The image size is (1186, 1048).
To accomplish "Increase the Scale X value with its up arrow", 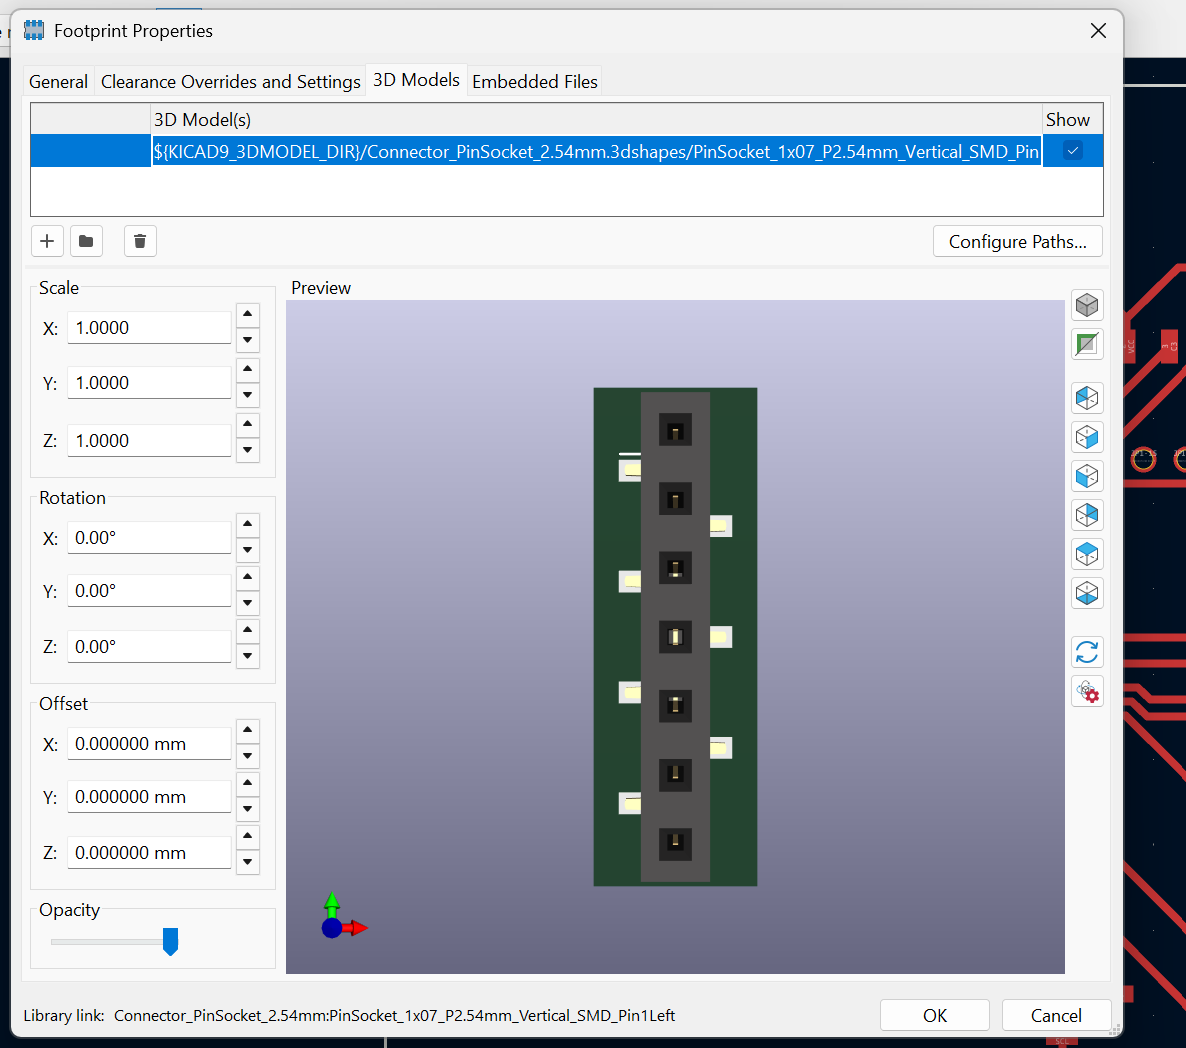I will point(247,313).
